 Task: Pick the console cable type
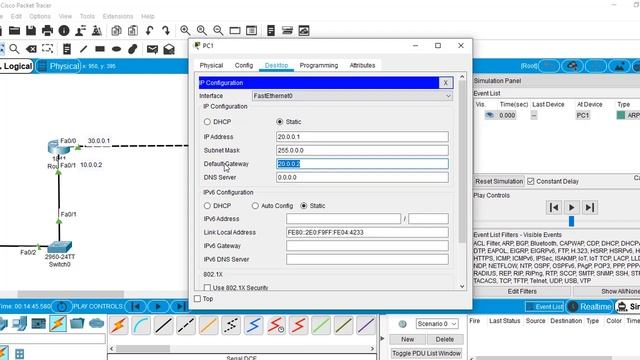click(x=141, y=325)
